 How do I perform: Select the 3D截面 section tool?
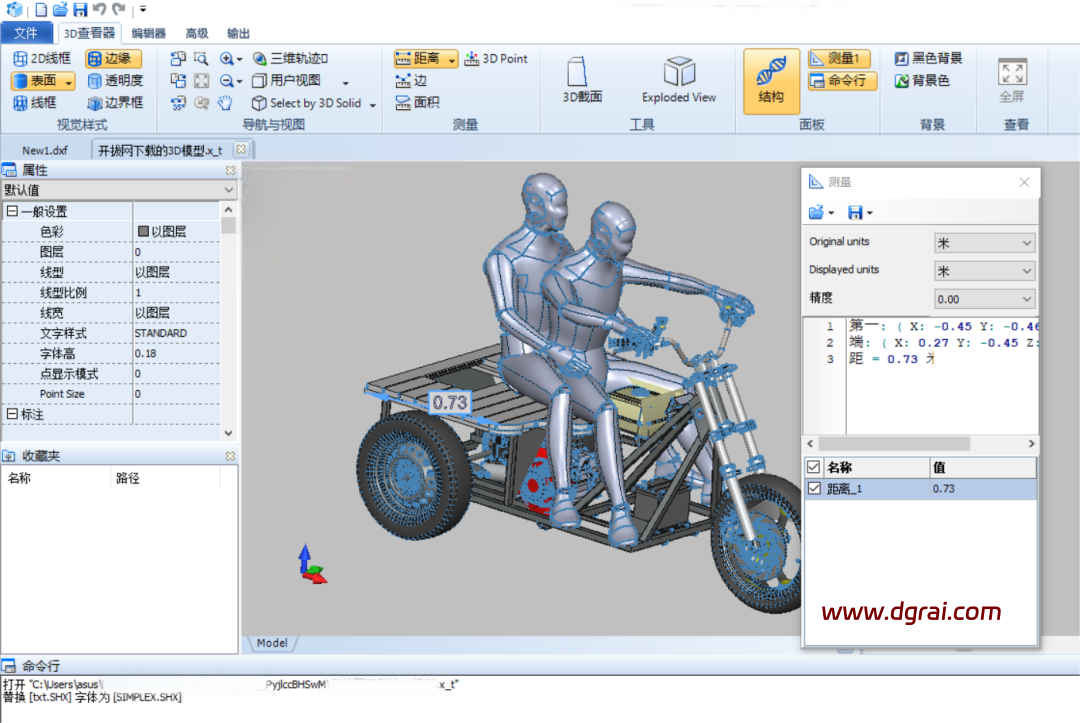point(582,80)
